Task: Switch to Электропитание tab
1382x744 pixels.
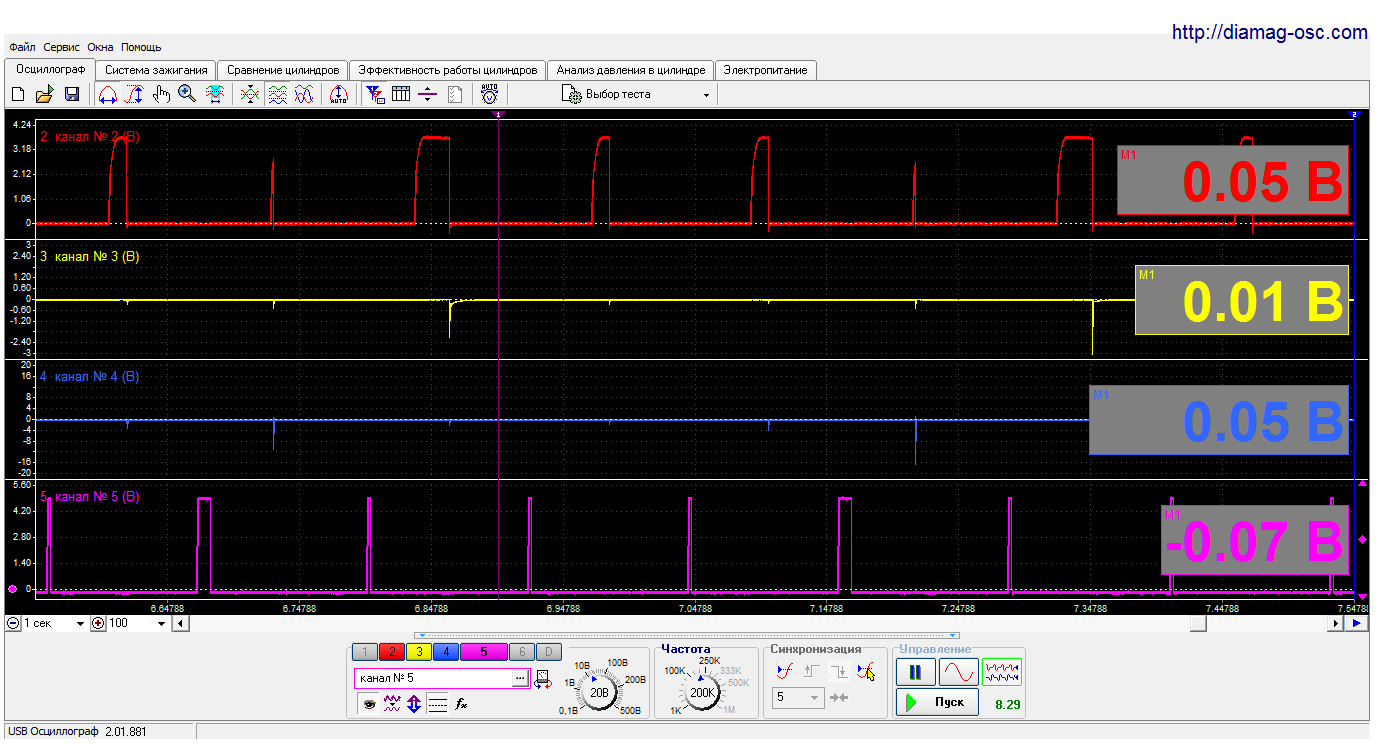Action: pyautogui.click(x=766, y=70)
